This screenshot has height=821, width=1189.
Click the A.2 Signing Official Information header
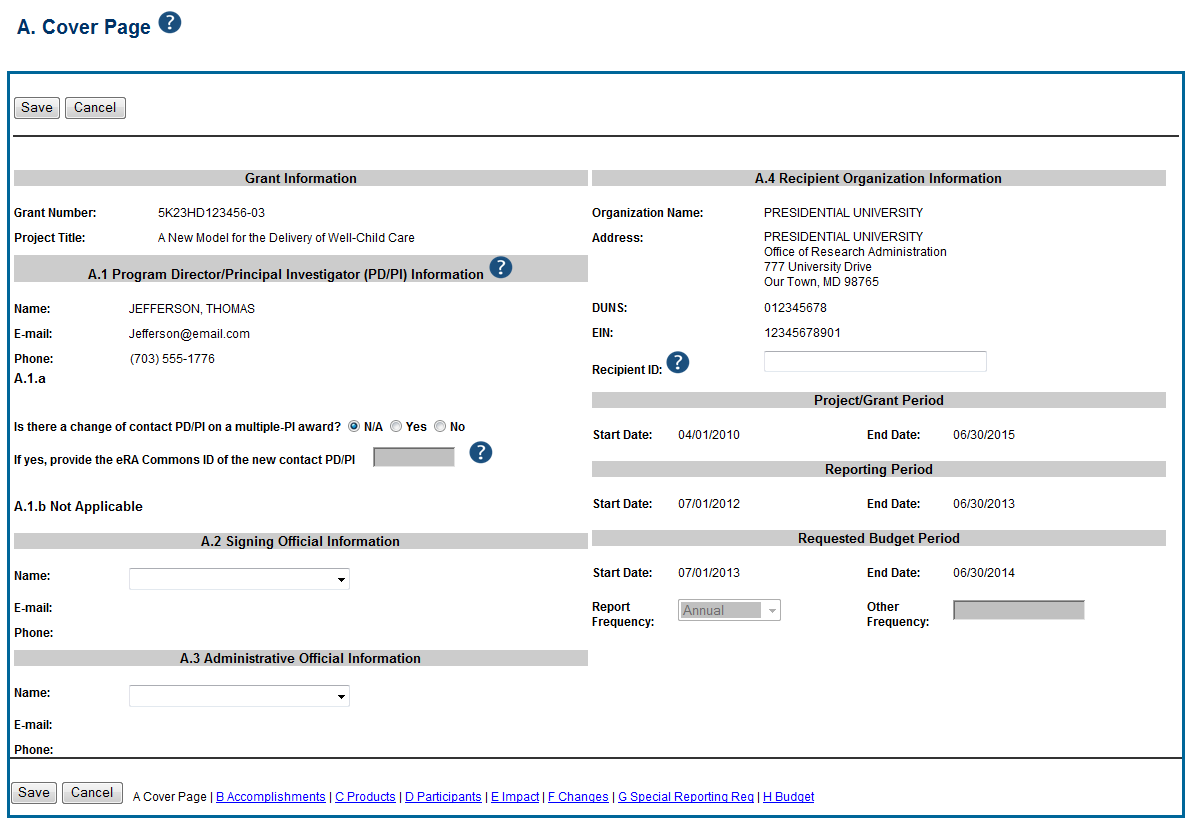300,541
